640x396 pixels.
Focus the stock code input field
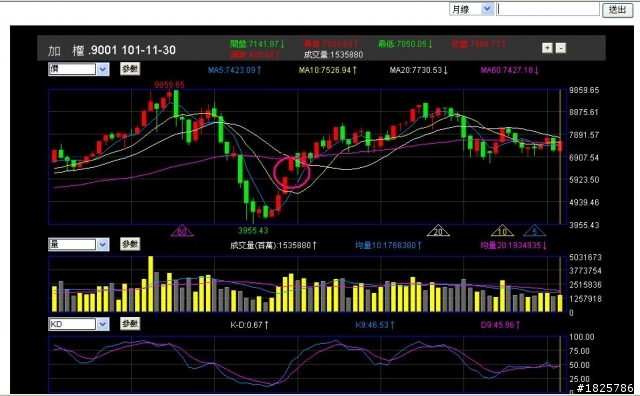coord(548,9)
